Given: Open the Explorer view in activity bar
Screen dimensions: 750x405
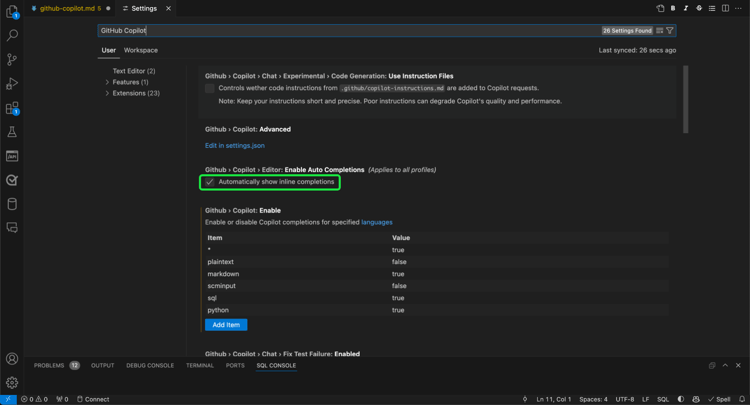Looking at the screenshot, I should pyautogui.click(x=12, y=11).
